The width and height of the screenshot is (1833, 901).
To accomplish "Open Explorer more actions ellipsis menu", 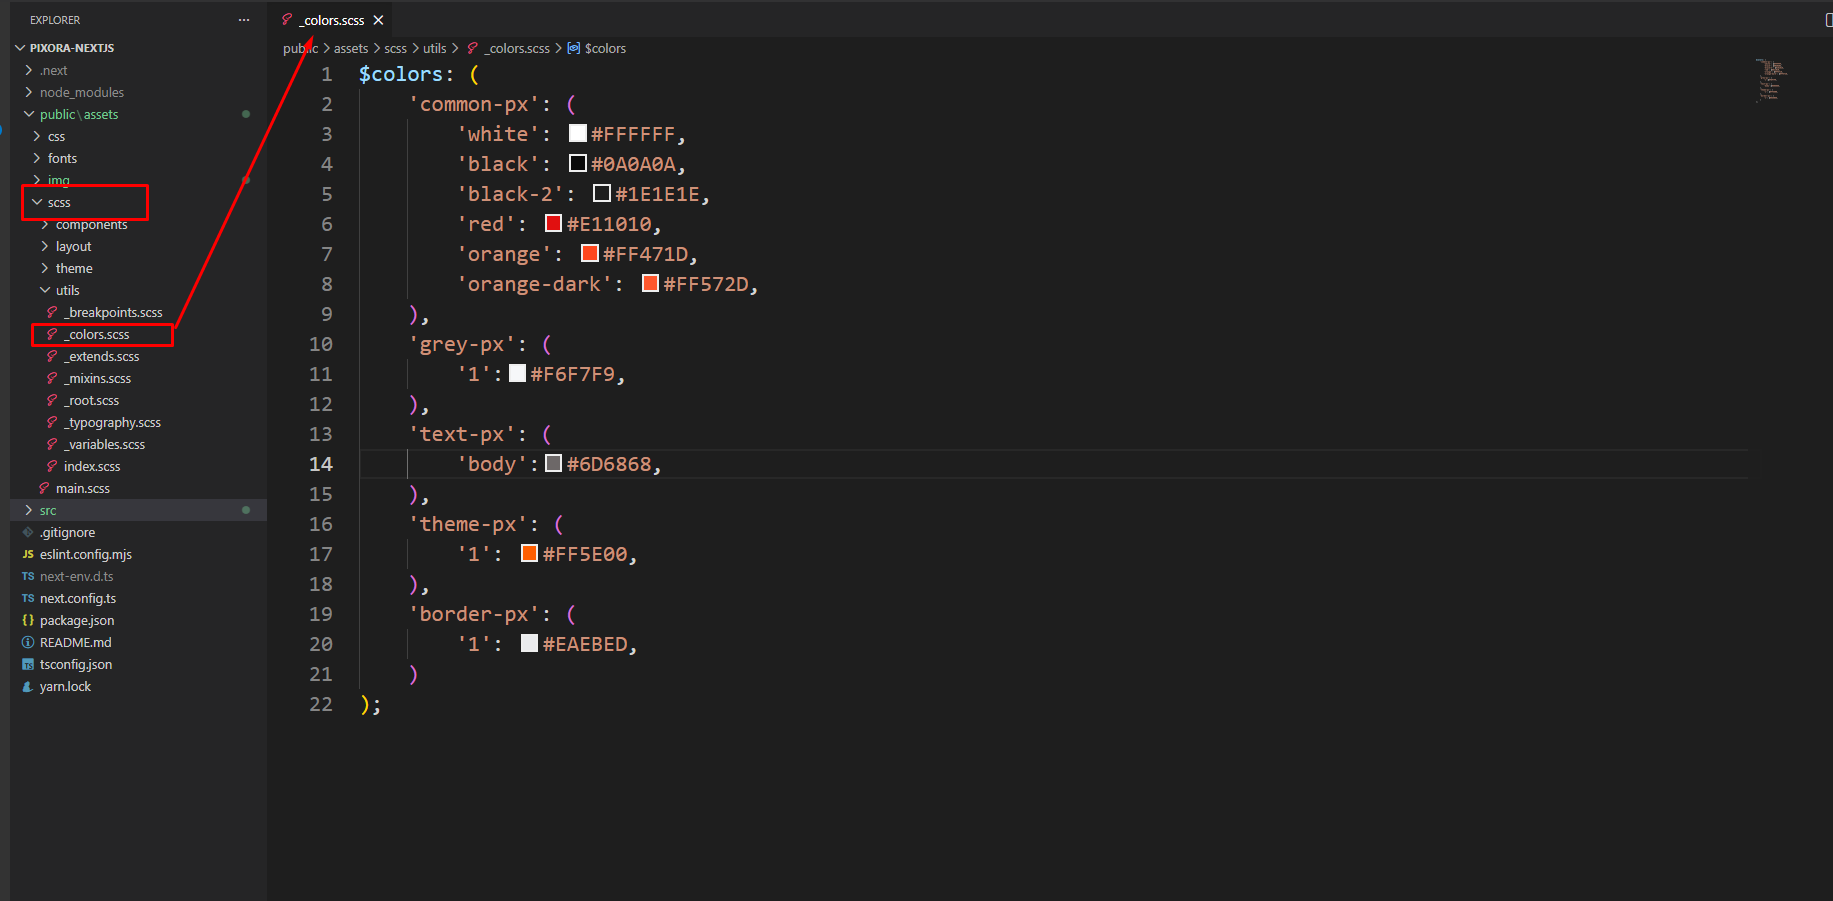I will click(x=244, y=20).
